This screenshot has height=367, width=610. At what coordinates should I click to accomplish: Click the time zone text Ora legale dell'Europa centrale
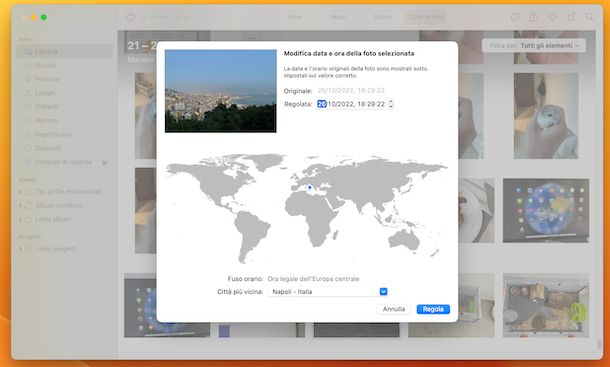click(x=313, y=279)
